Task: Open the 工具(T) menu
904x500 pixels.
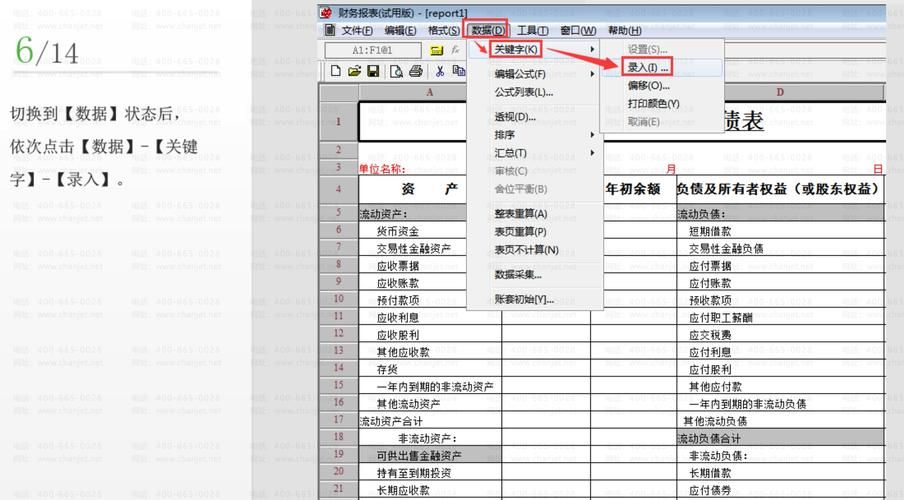Action: (x=532, y=31)
